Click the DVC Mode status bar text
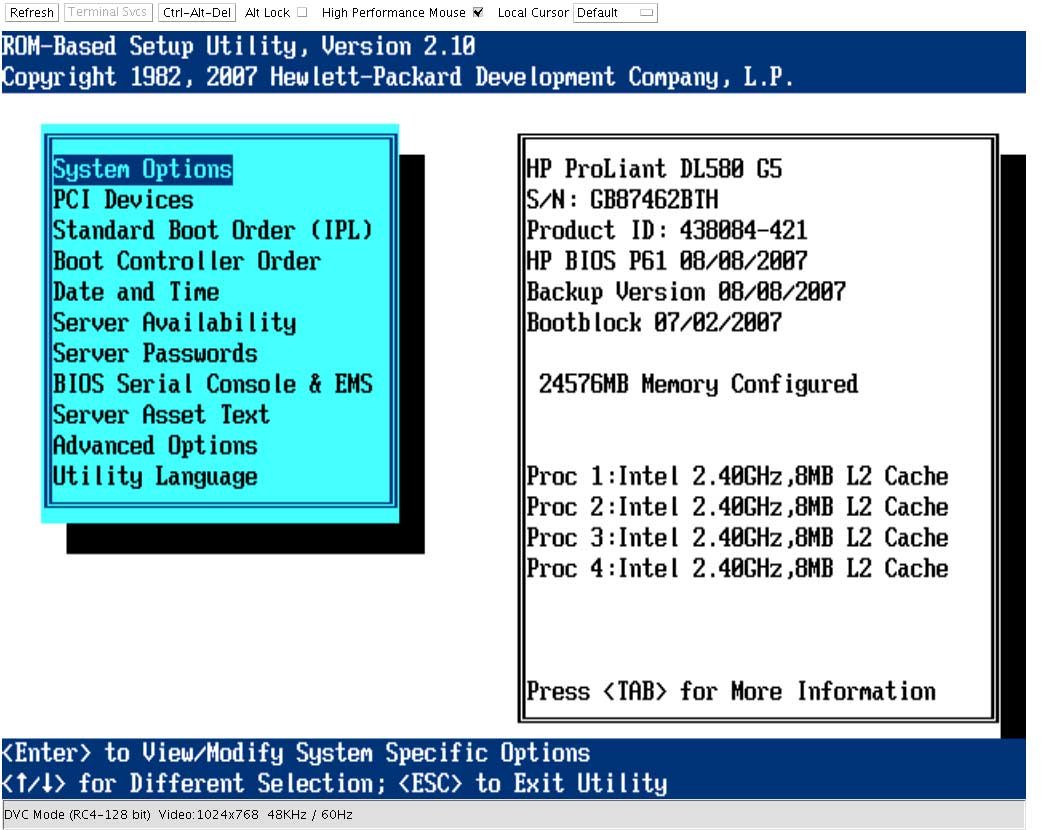Screen dimensions: 1050x830 point(178,815)
